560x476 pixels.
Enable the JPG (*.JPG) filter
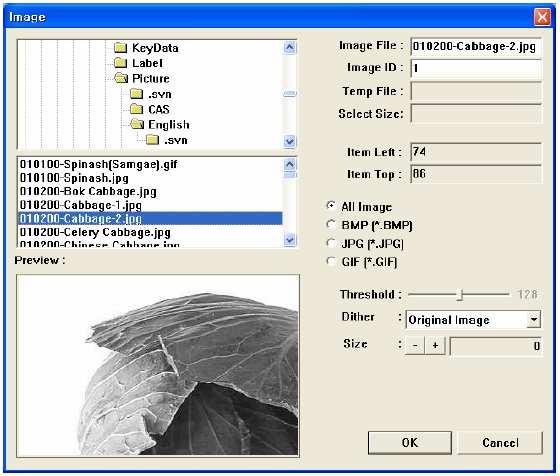331,244
